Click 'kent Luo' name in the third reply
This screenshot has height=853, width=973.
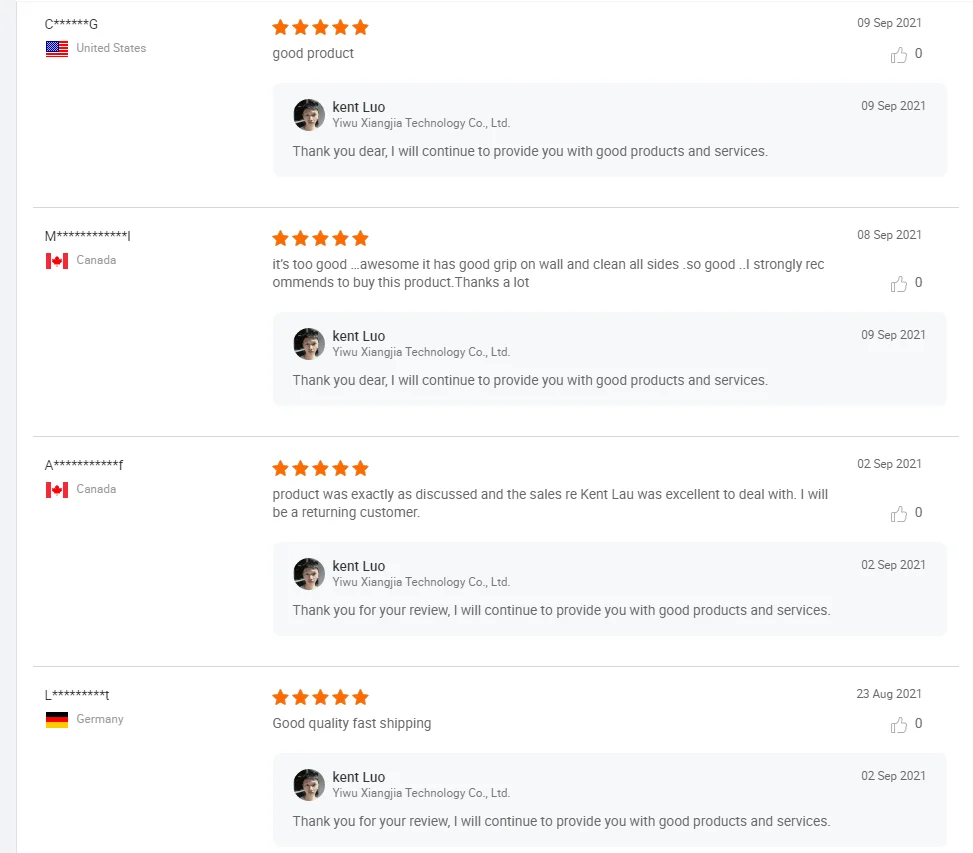tap(358, 566)
